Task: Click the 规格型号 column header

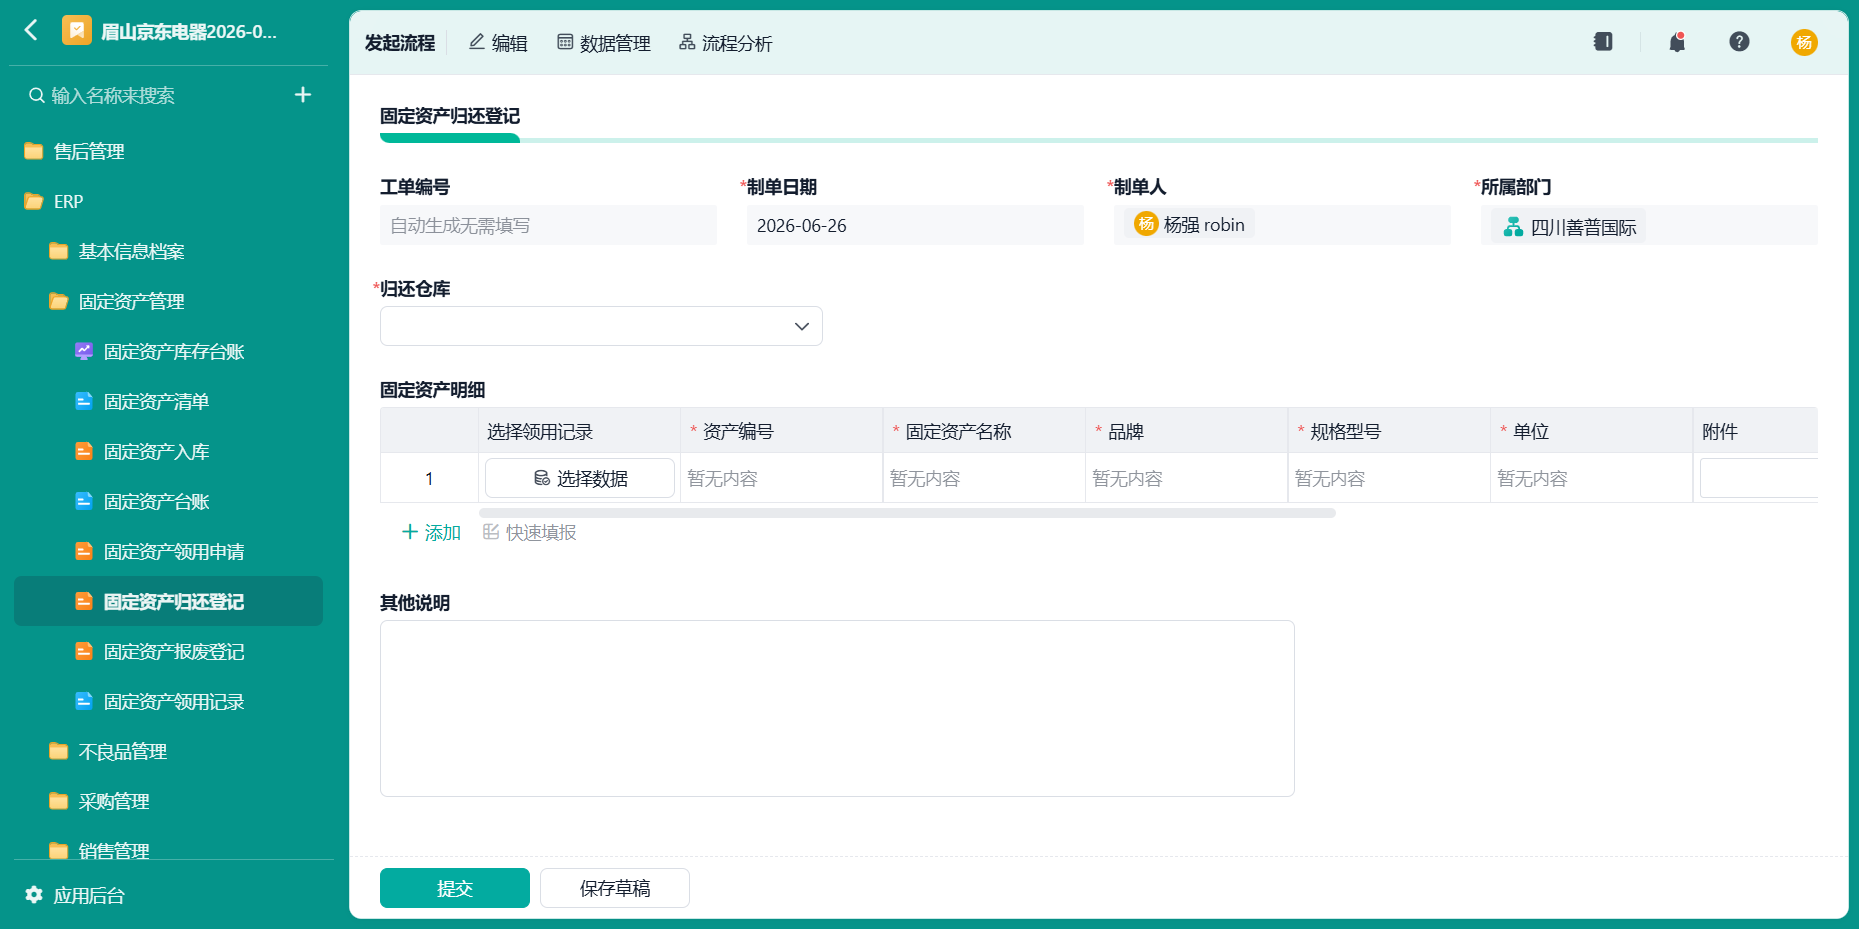Action: tap(1389, 431)
